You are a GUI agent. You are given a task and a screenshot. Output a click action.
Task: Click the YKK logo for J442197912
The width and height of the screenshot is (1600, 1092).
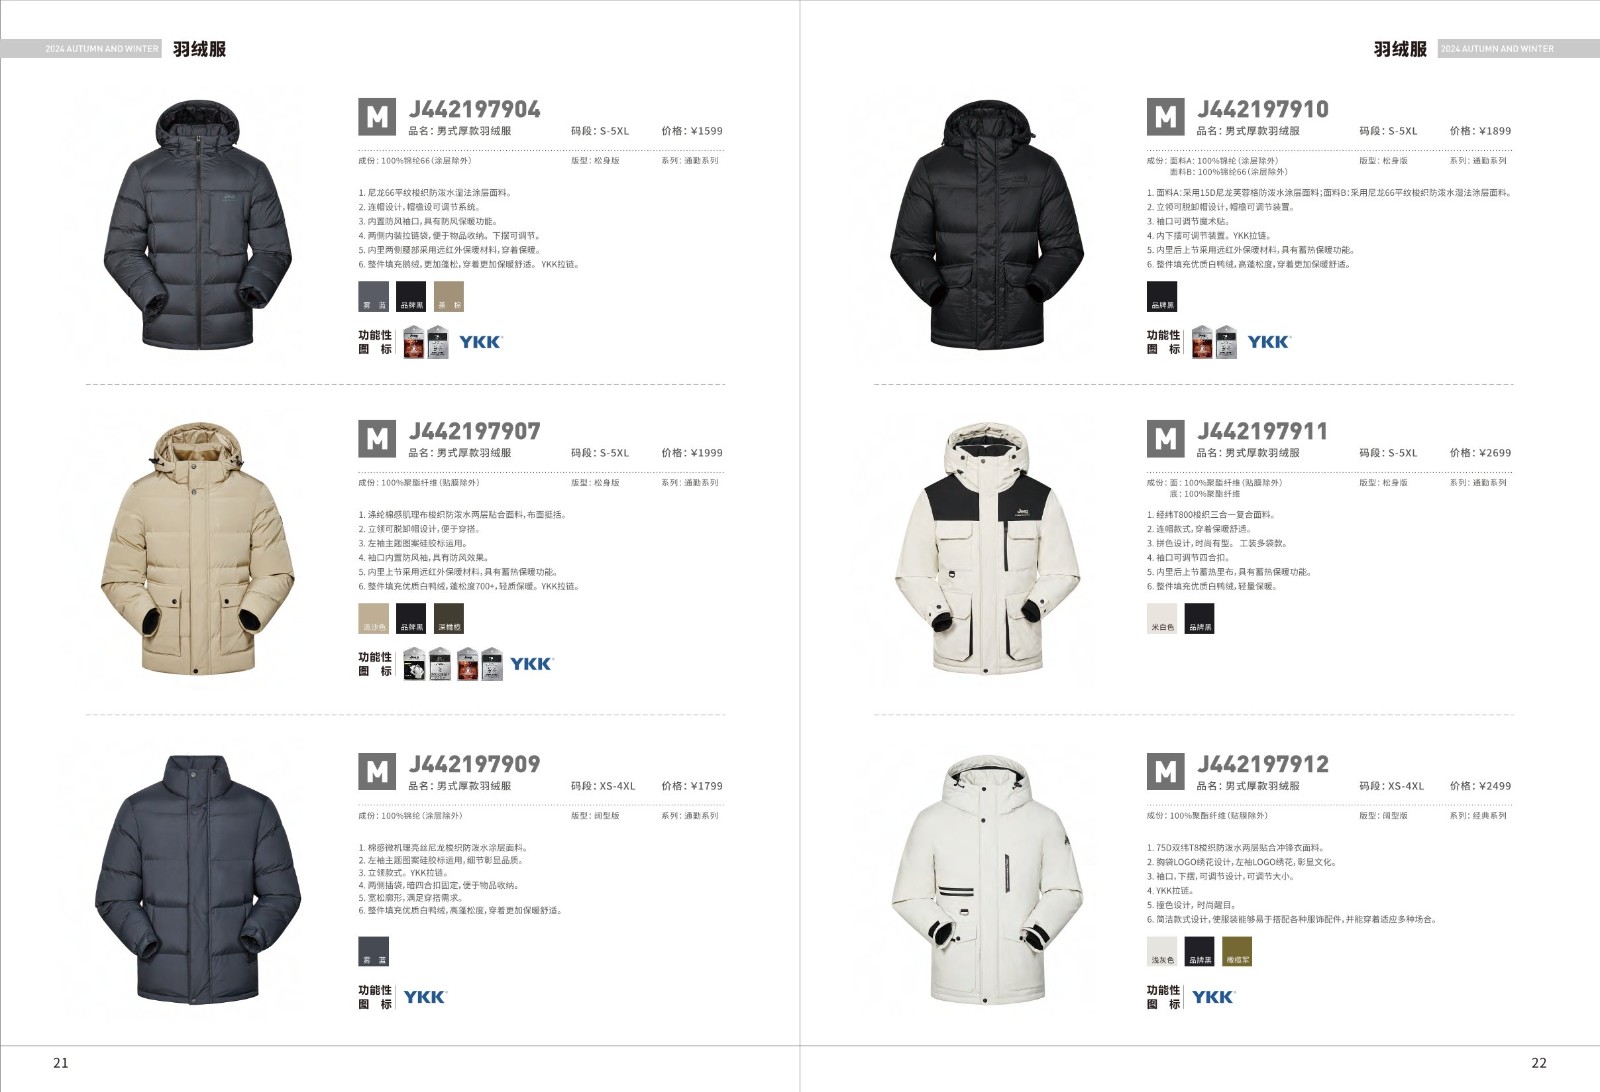click(1213, 997)
